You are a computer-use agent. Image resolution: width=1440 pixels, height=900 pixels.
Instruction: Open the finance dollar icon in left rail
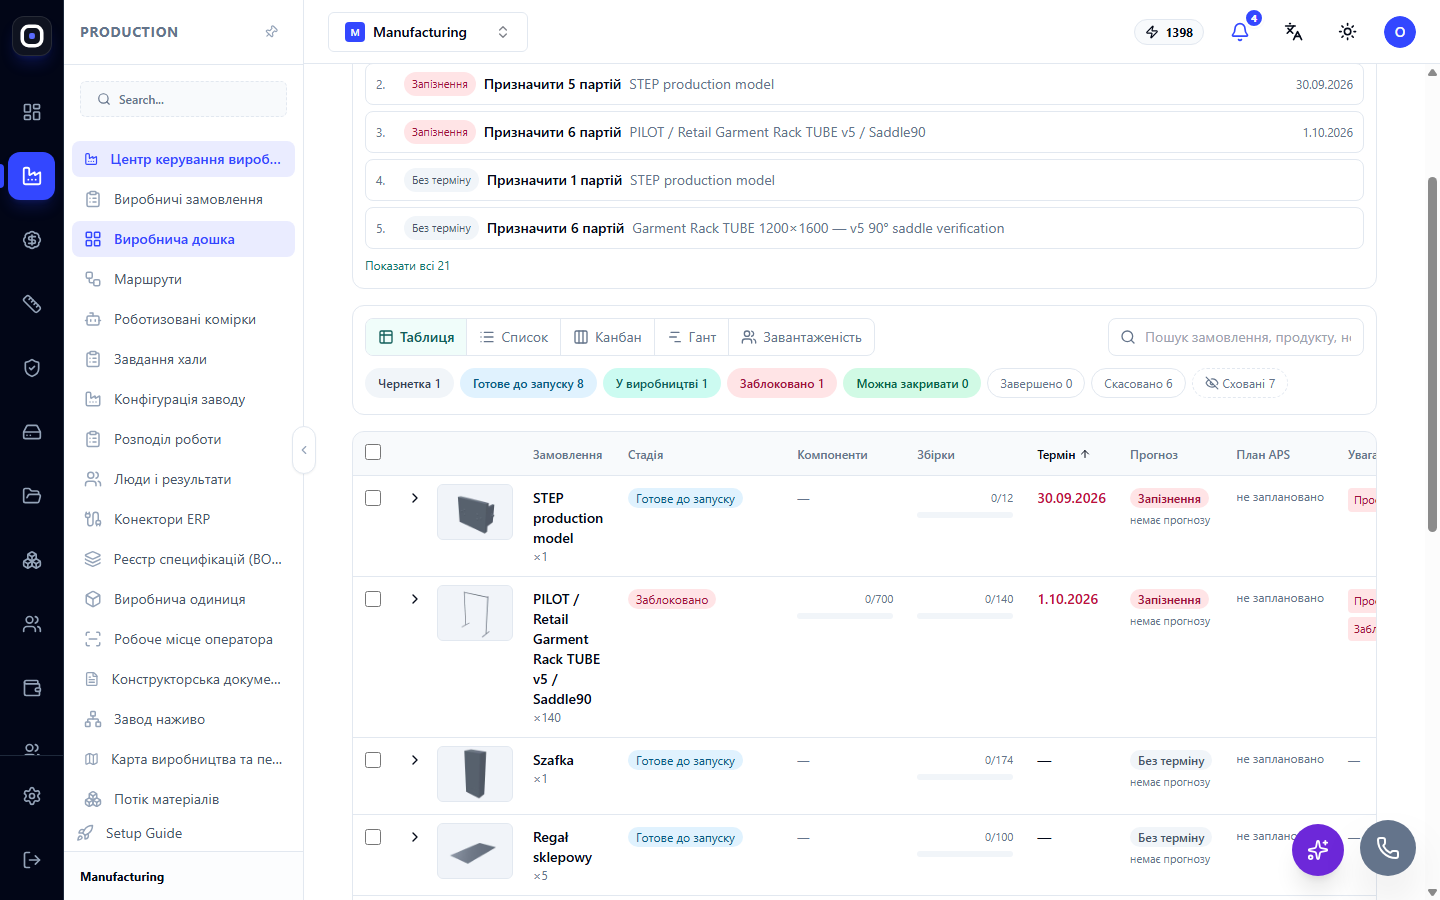pyautogui.click(x=32, y=240)
